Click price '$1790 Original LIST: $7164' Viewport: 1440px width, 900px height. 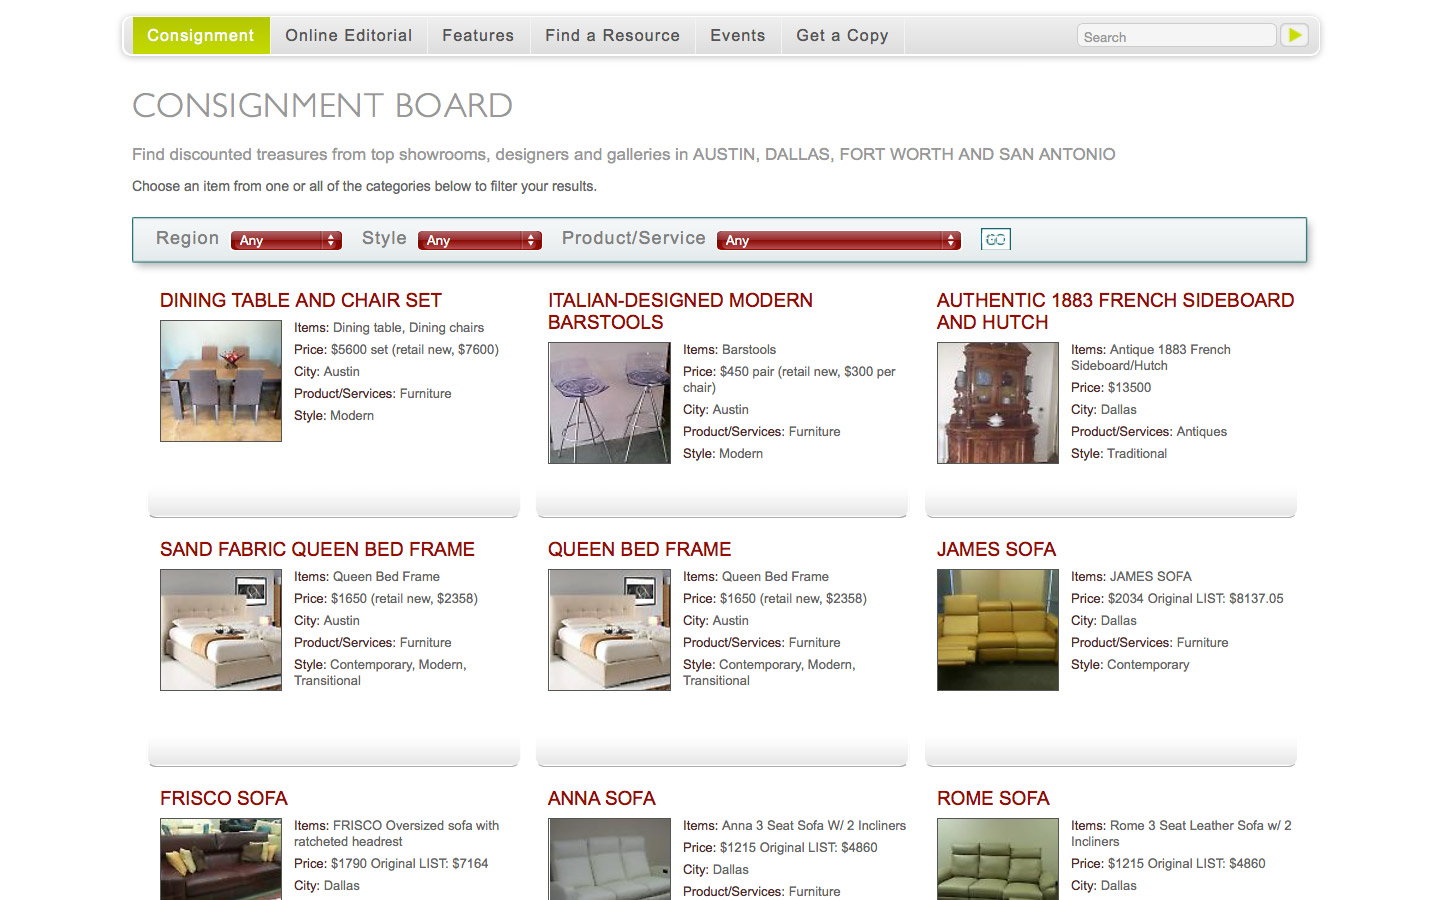click(410, 864)
